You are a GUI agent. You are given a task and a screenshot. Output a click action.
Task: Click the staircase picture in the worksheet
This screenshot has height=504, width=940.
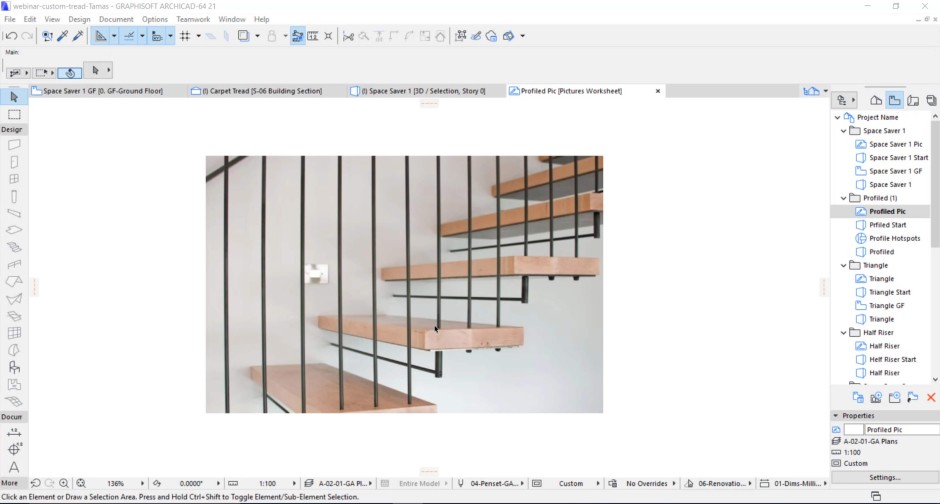(404, 284)
